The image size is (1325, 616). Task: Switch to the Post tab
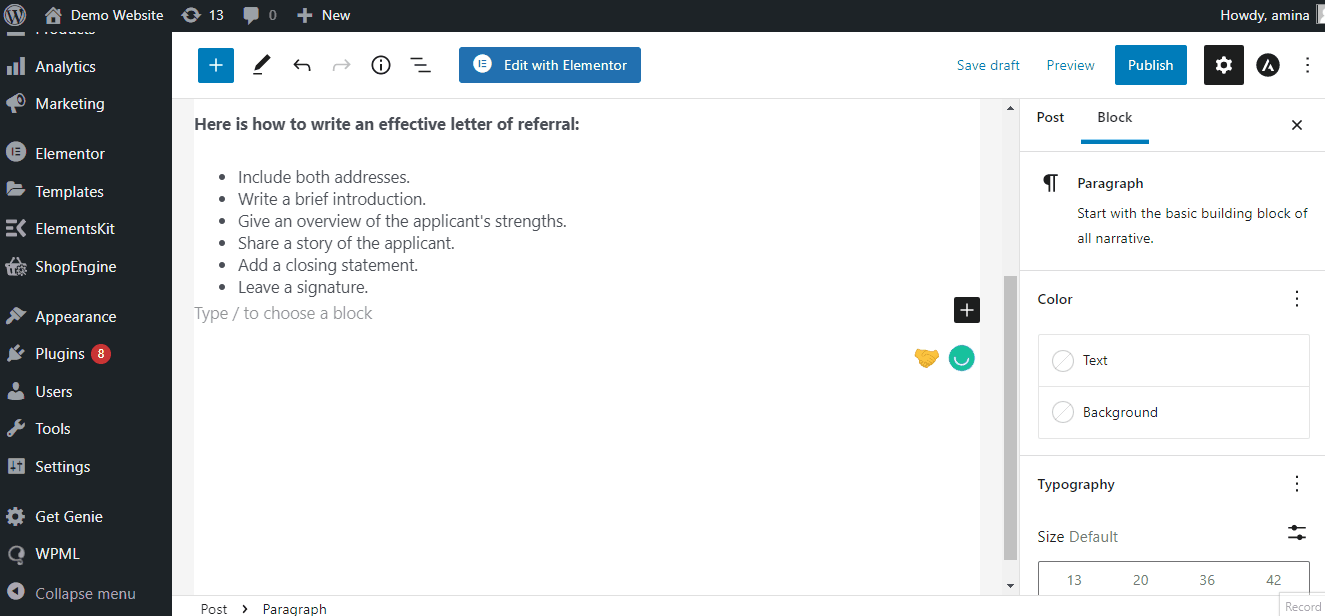(1050, 117)
